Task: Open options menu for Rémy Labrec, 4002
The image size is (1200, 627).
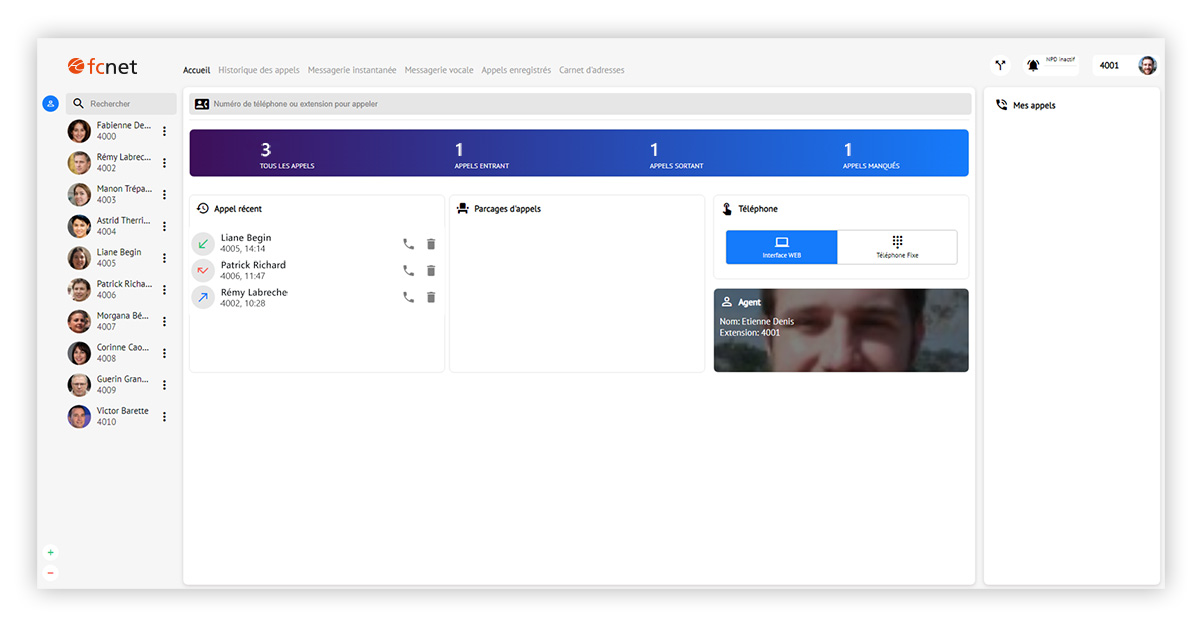Action: pos(164,162)
